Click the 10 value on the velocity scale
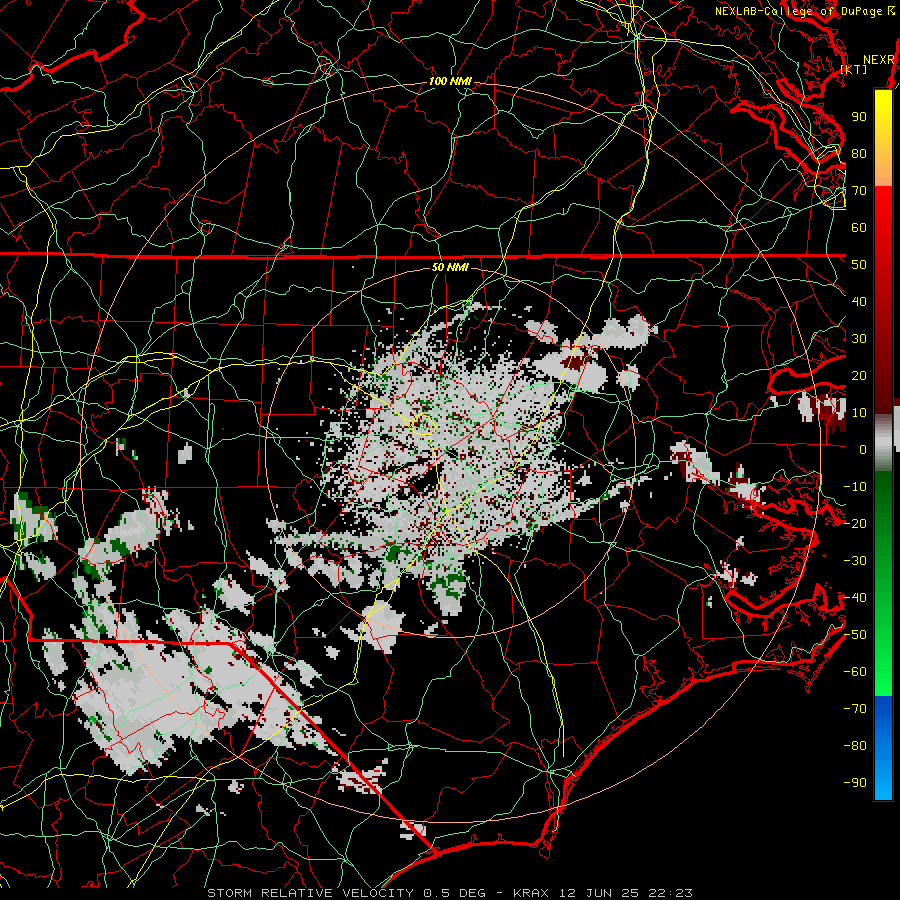900x900 pixels. click(x=859, y=413)
